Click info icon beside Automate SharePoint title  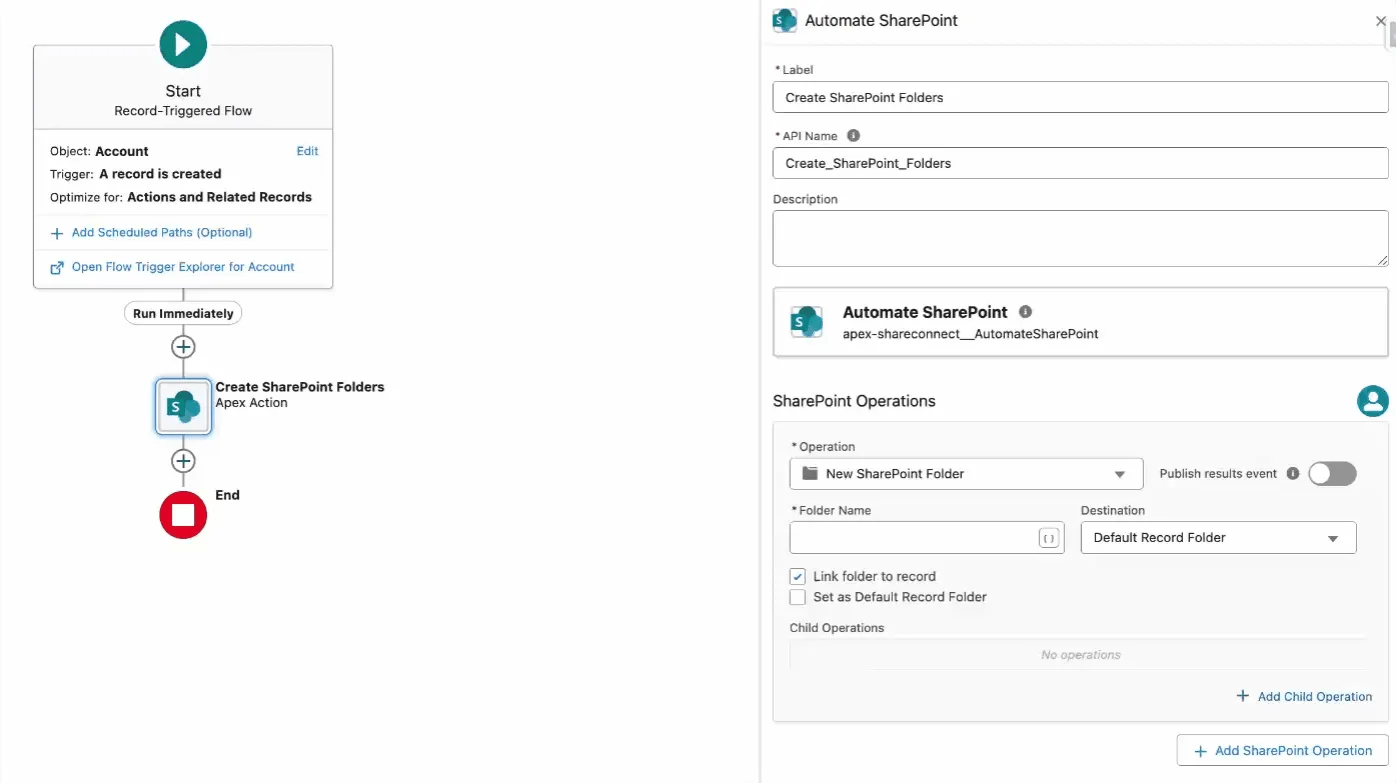(1025, 311)
